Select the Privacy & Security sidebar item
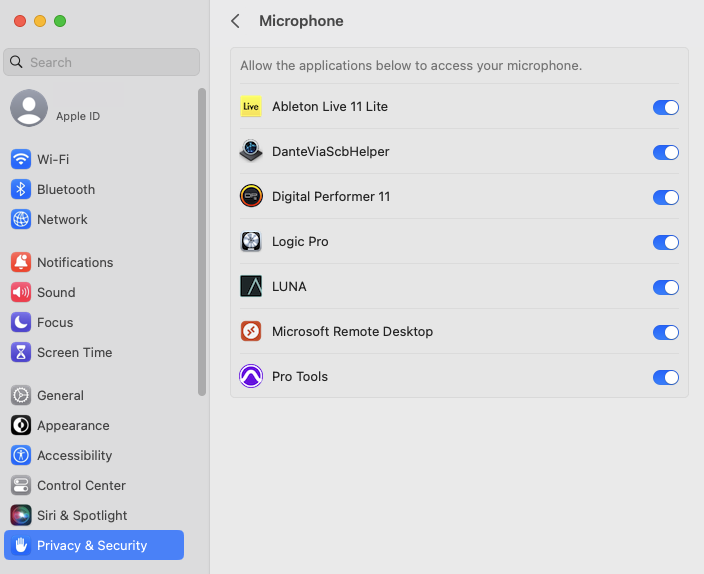The width and height of the screenshot is (704, 574). point(94,545)
